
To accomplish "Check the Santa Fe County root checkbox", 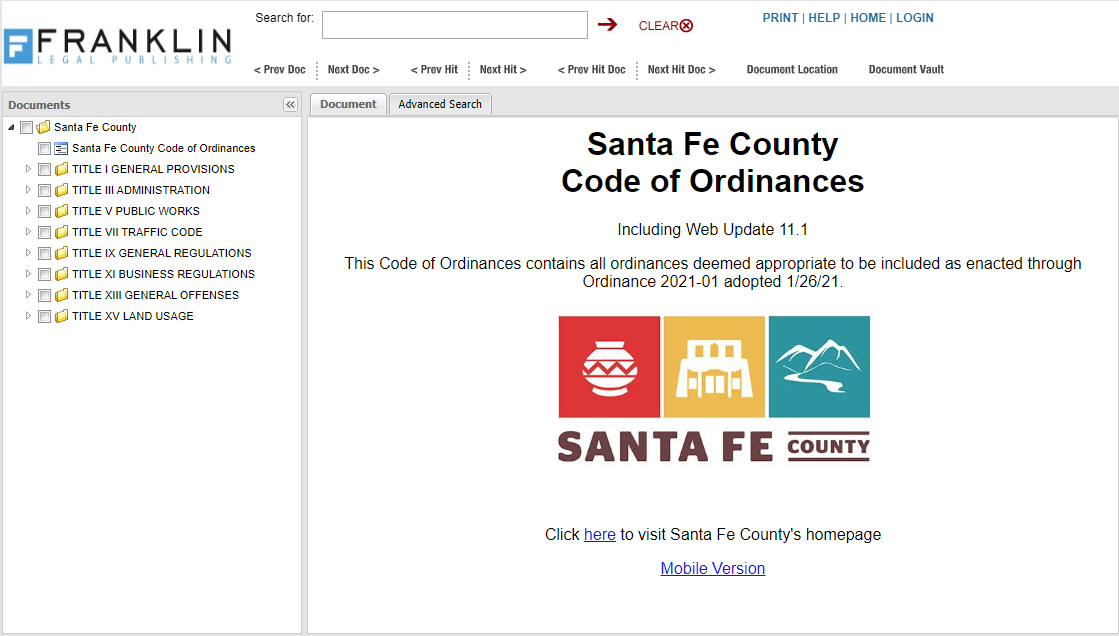I will (26, 127).
